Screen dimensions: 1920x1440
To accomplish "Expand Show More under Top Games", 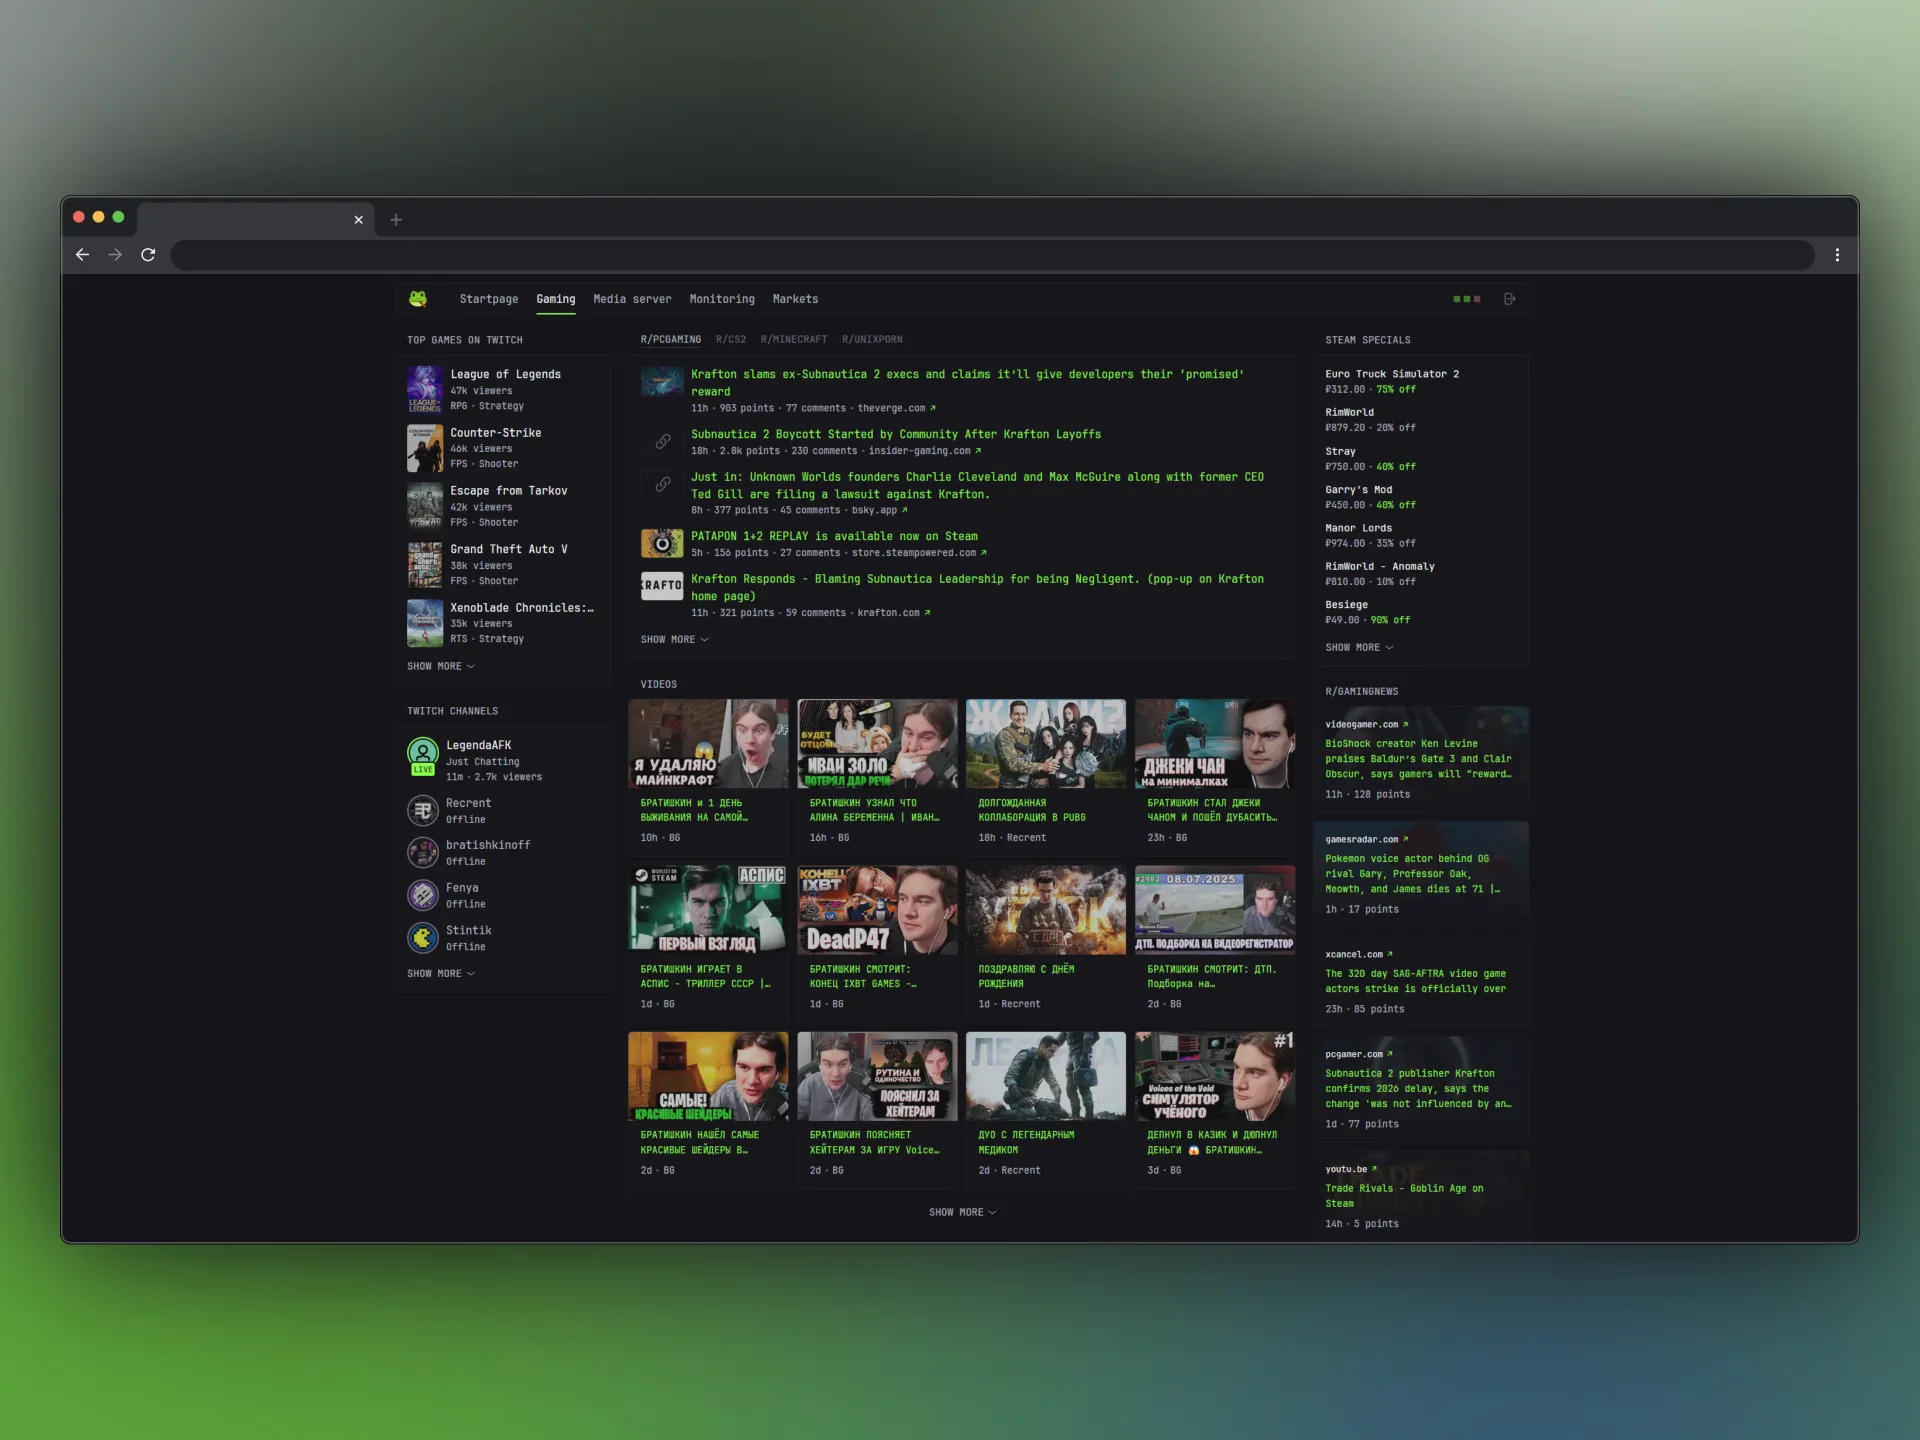I will pos(441,666).
